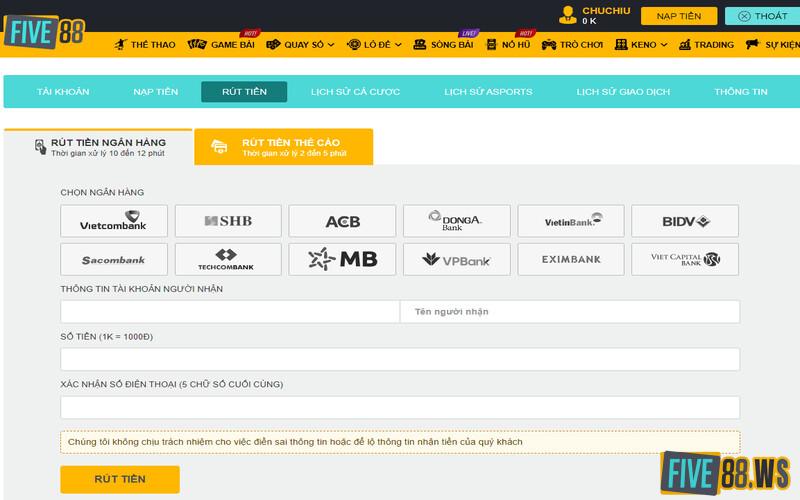Expand the Quay Số dropdown arrow
The height and width of the screenshot is (500, 800).
pyautogui.click(x=331, y=45)
